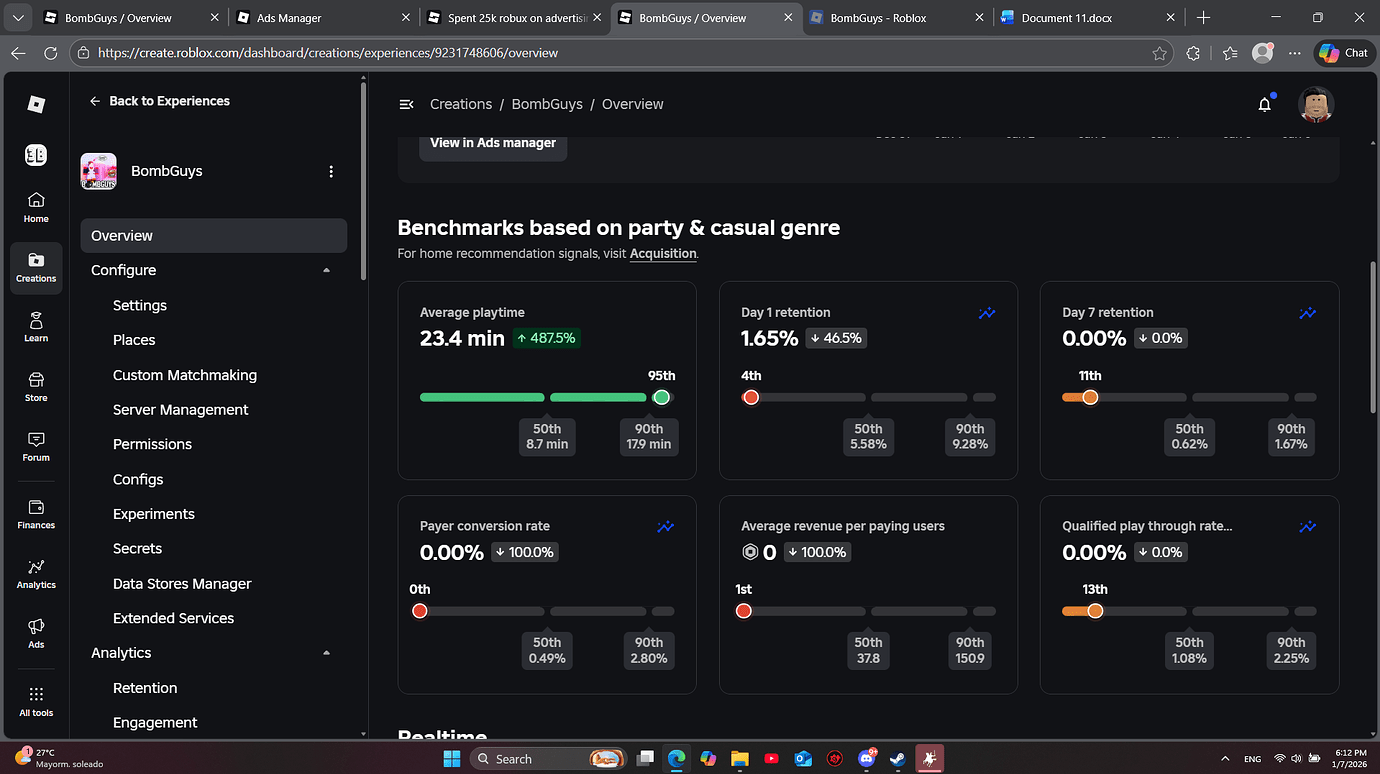This screenshot has width=1380, height=774.
Task: Open Home in the left rail
Action: click(36, 208)
